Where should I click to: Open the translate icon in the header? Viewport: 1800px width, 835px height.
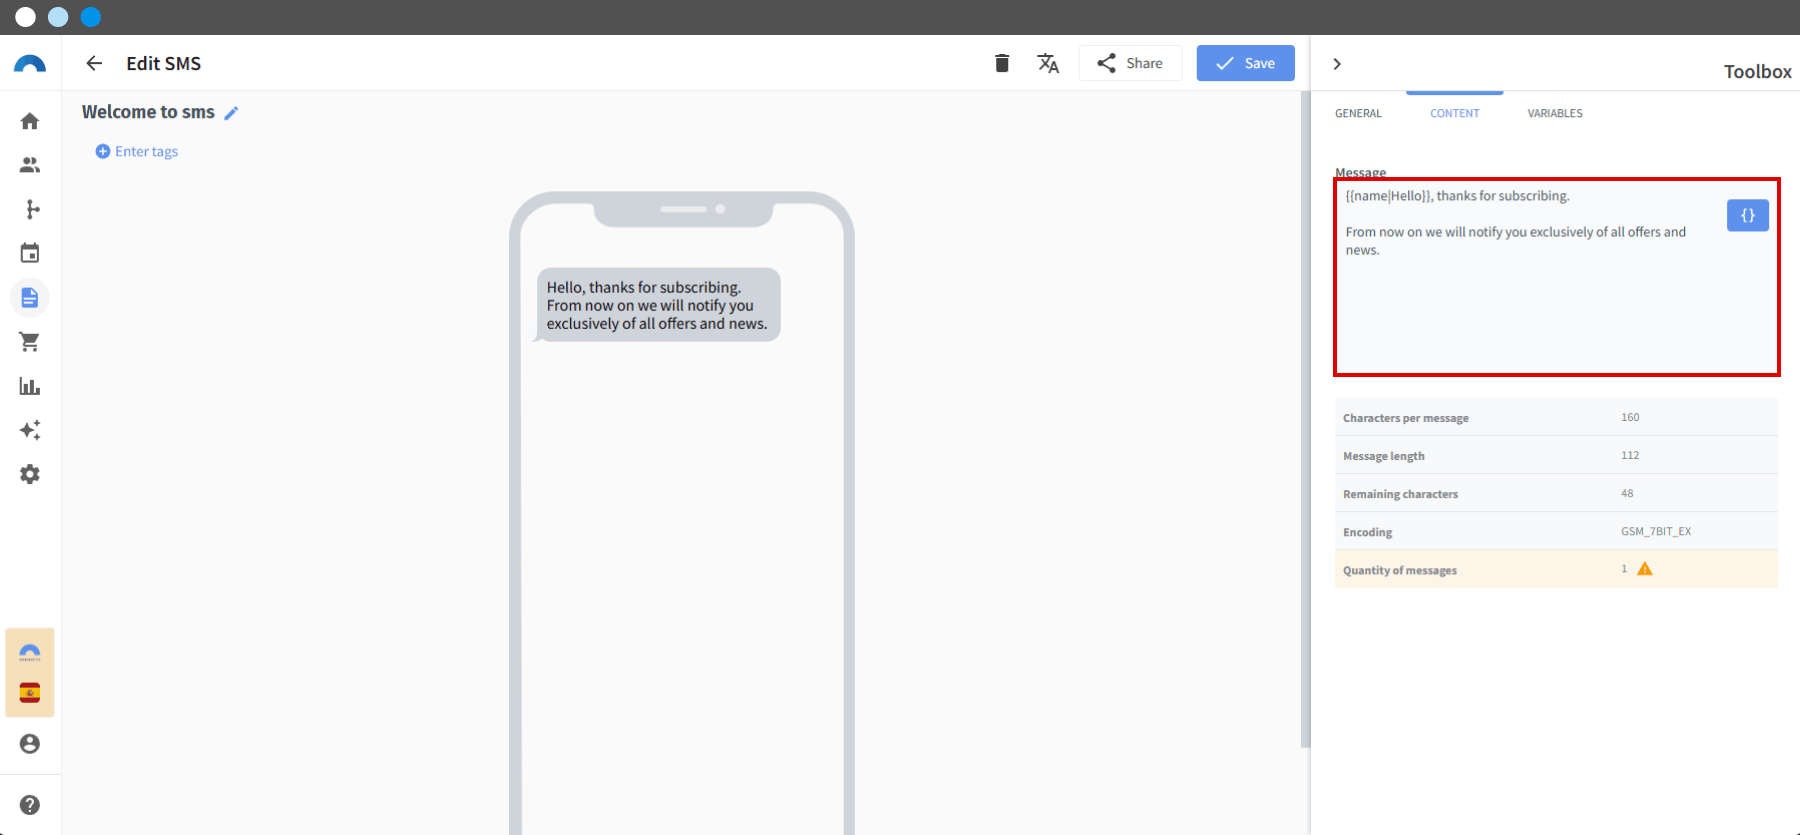(x=1048, y=63)
